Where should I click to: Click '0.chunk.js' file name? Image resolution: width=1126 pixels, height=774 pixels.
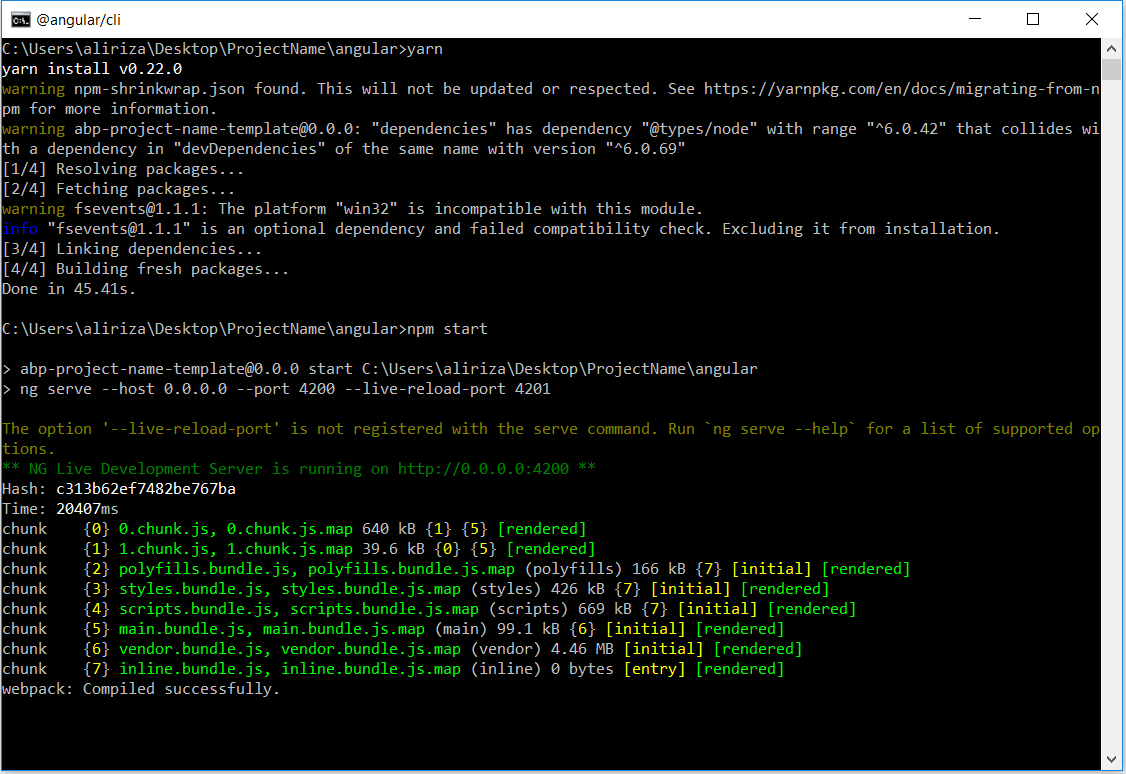tap(163, 529)
